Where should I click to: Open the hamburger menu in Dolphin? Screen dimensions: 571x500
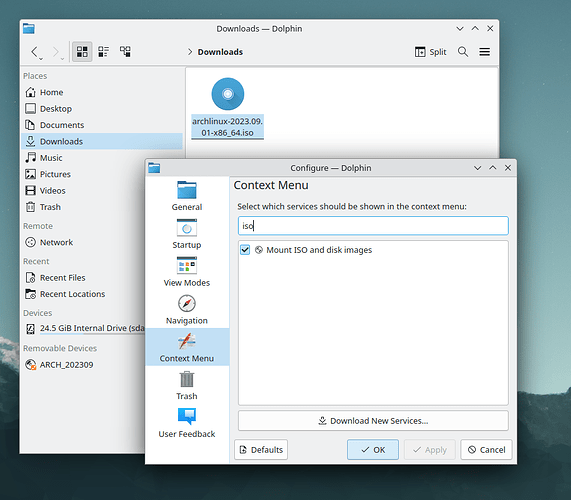484,52
